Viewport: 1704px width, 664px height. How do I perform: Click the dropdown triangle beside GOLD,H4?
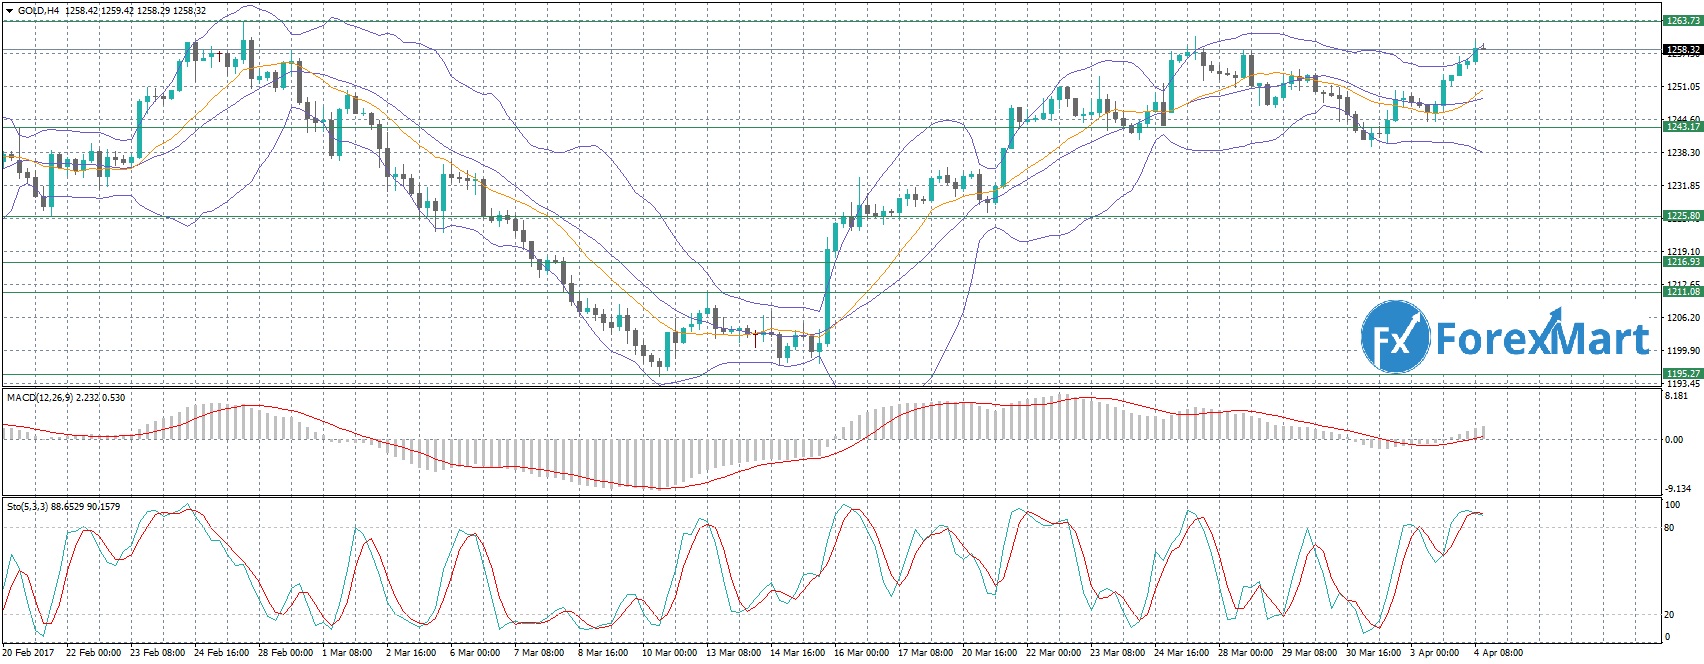point(8,11)
